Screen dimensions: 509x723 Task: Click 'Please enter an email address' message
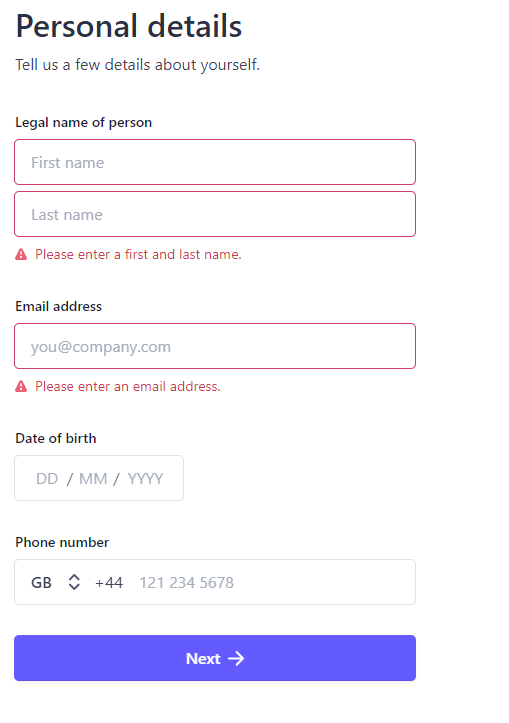[128, 386]
